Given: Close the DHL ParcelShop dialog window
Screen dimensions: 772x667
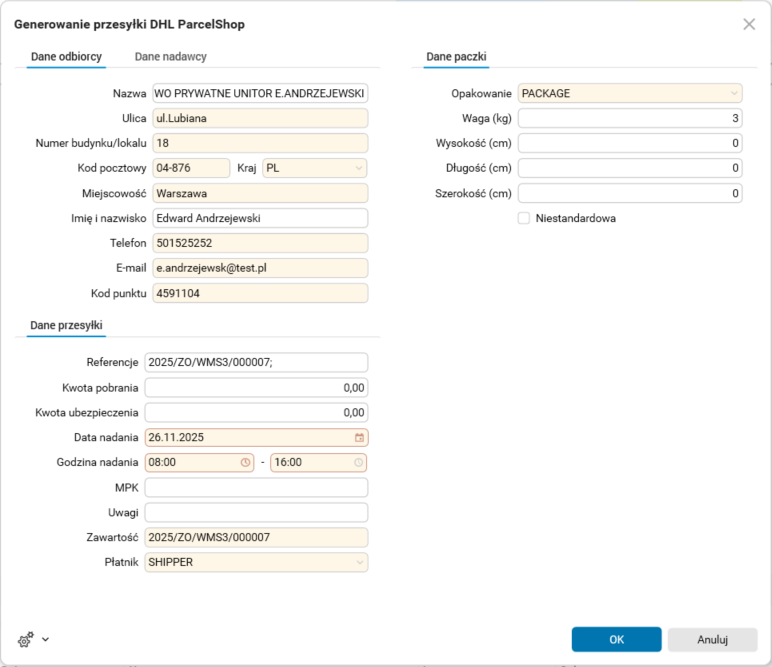Looking at the screenshot, I should [749, 24].
